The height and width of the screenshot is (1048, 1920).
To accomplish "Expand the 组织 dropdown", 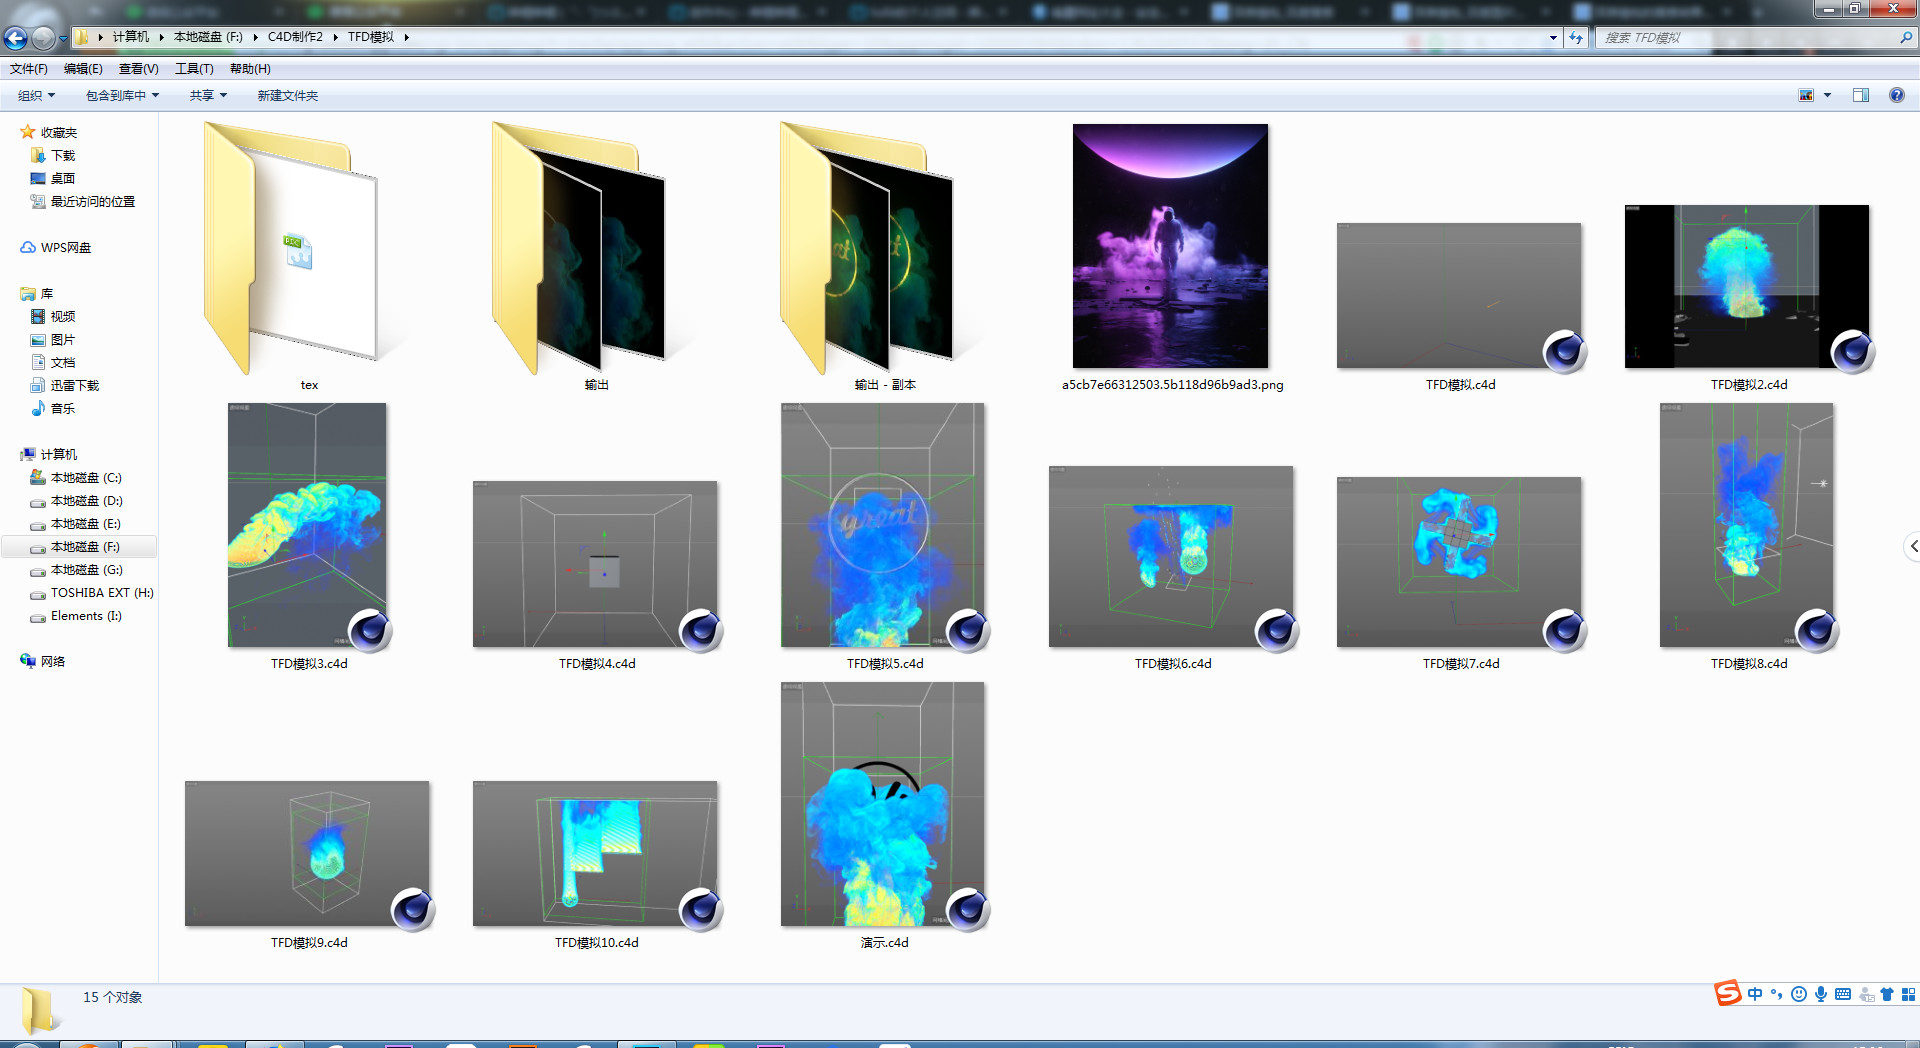I will pyautogui.click(x=37, y=95).
